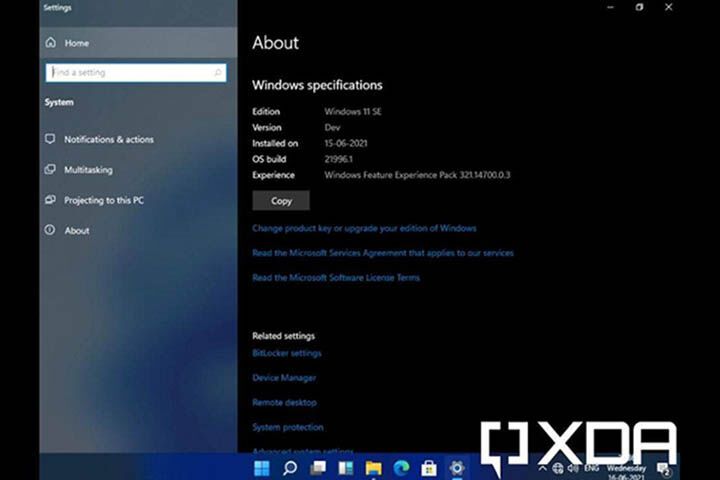Viewport: 720px width, 480px height.
Task: Click the System section label in sidebar
Action: click(59, 102)
